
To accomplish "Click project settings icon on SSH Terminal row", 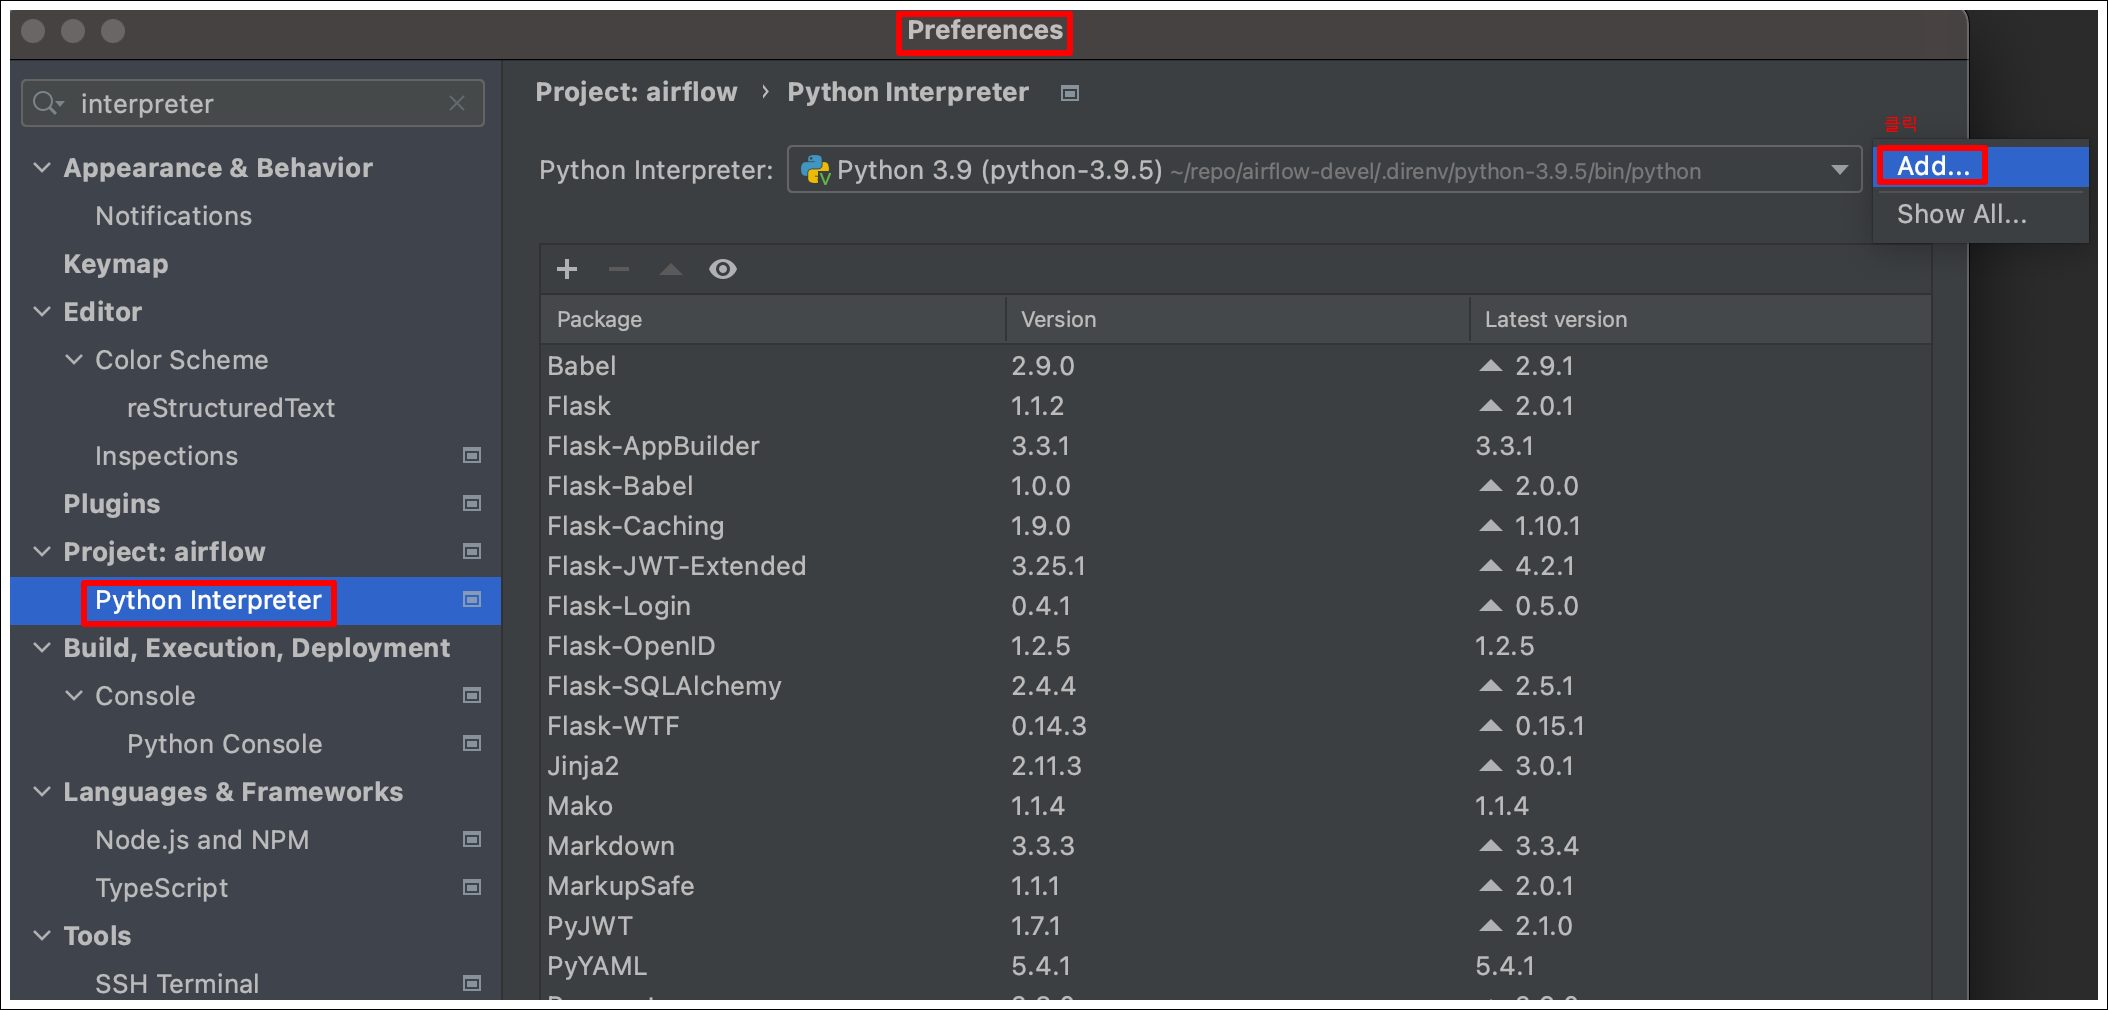I will (472, 983).
